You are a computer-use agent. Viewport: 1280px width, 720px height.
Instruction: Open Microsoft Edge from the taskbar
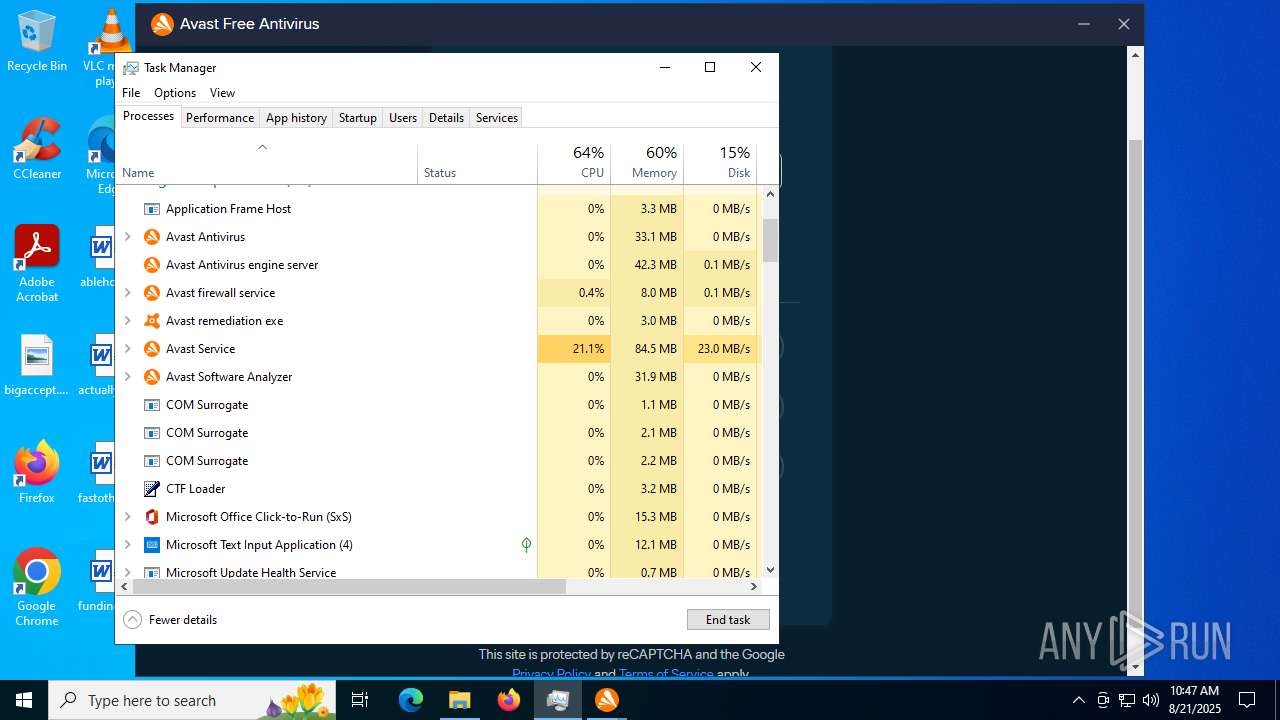tap(411, 700)
